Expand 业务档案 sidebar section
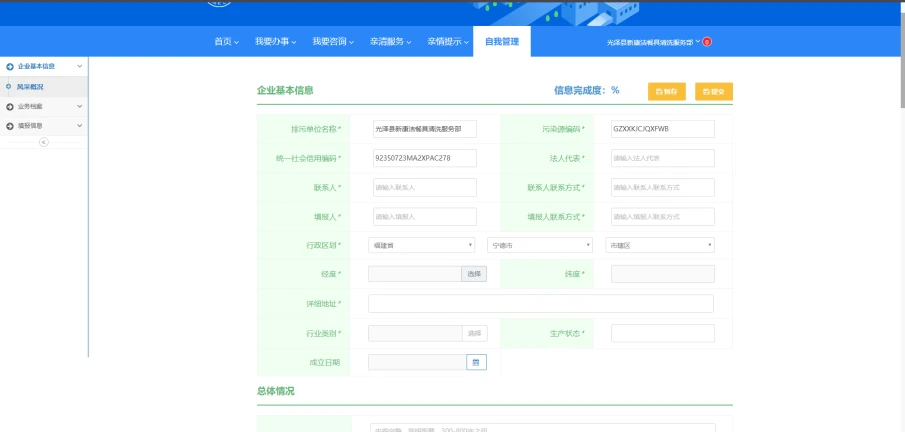 (x=43, y=106)
